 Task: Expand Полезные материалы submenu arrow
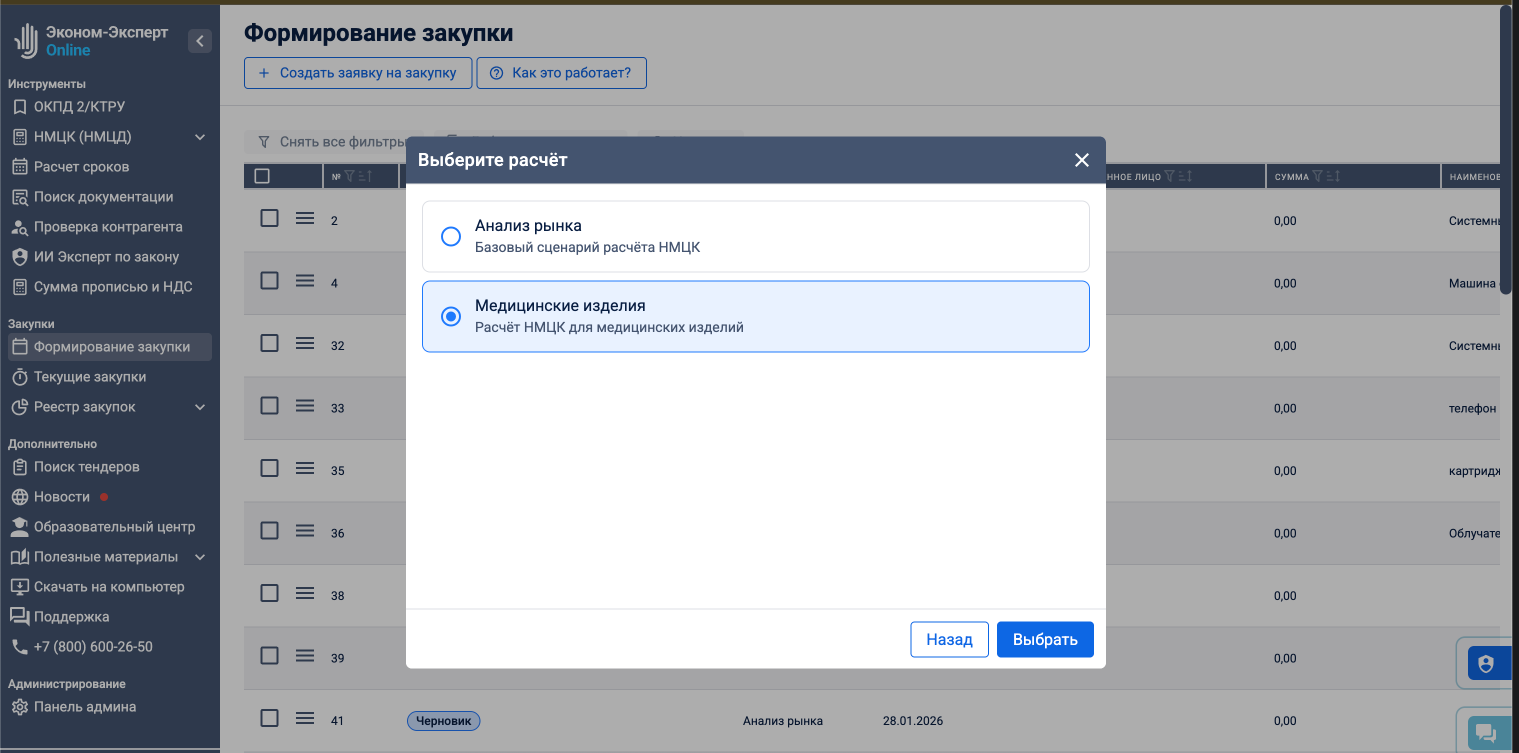pos(200,557)
